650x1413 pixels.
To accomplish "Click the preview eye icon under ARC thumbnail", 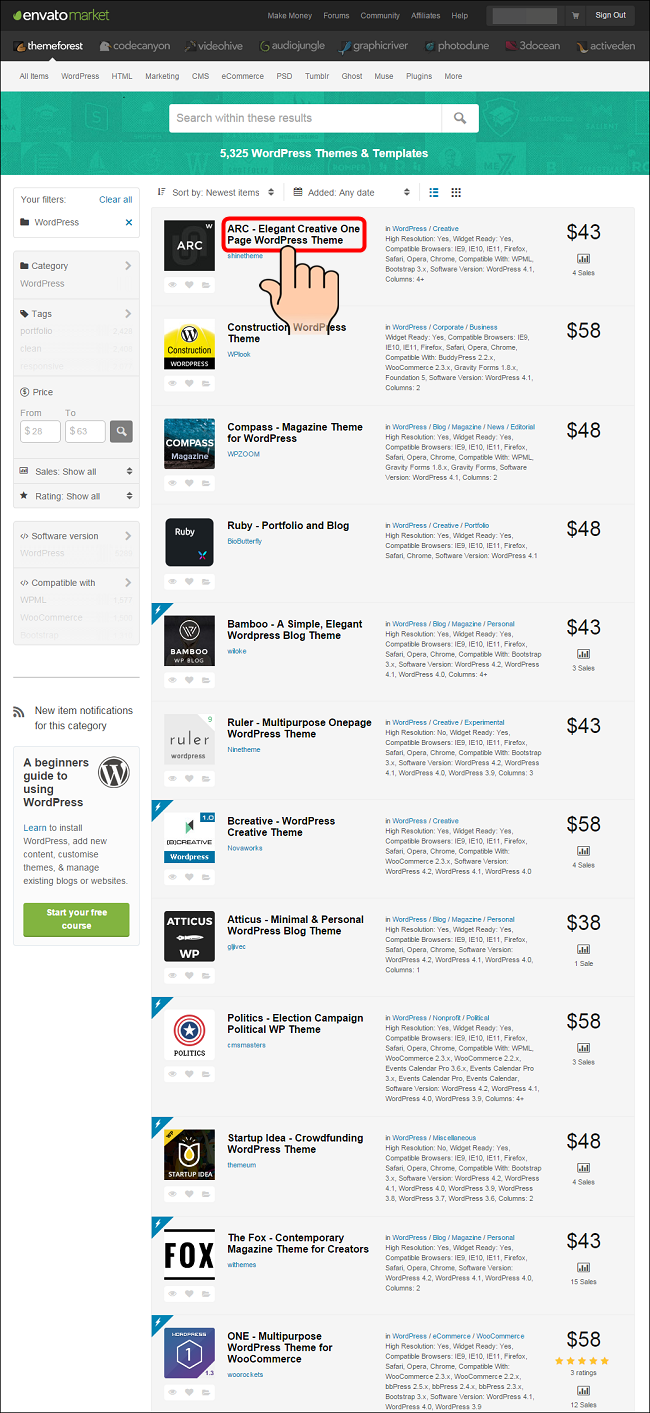I will (172, 285).
